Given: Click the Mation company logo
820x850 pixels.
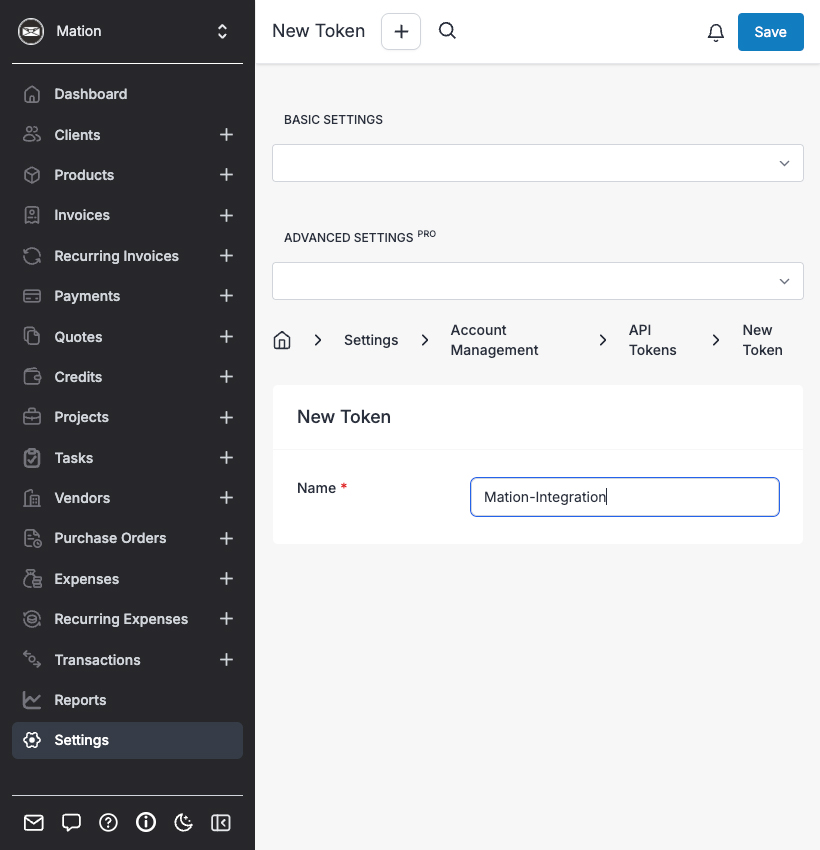Looking at the screenshot, I should 31,31.
